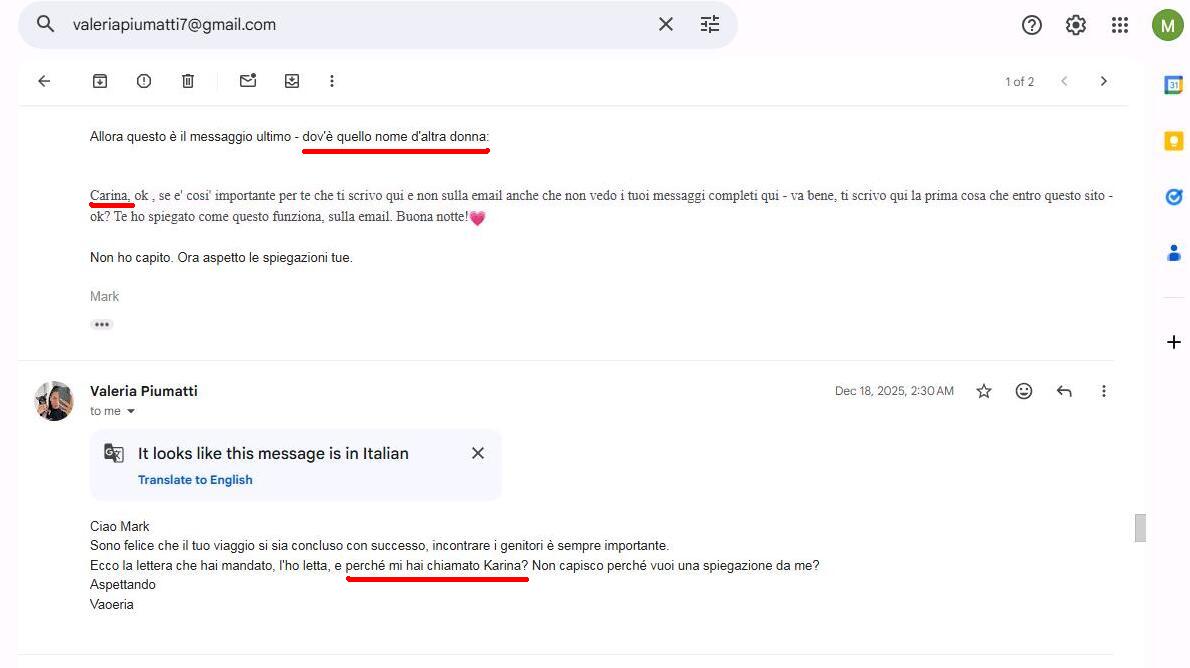Show search options filter

pyautogui.click(x=710, y=25)
